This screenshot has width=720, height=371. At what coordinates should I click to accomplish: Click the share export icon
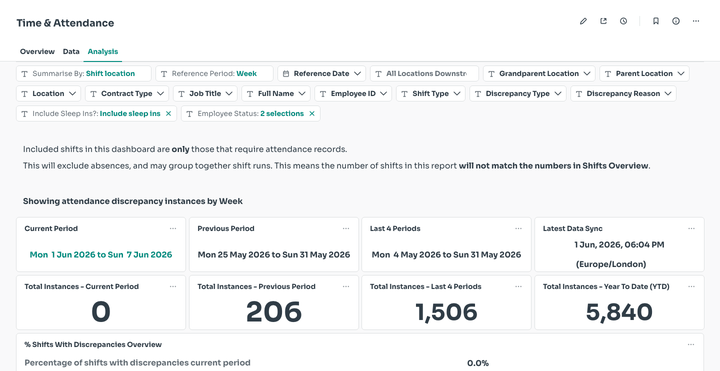[x=603, y=21]
